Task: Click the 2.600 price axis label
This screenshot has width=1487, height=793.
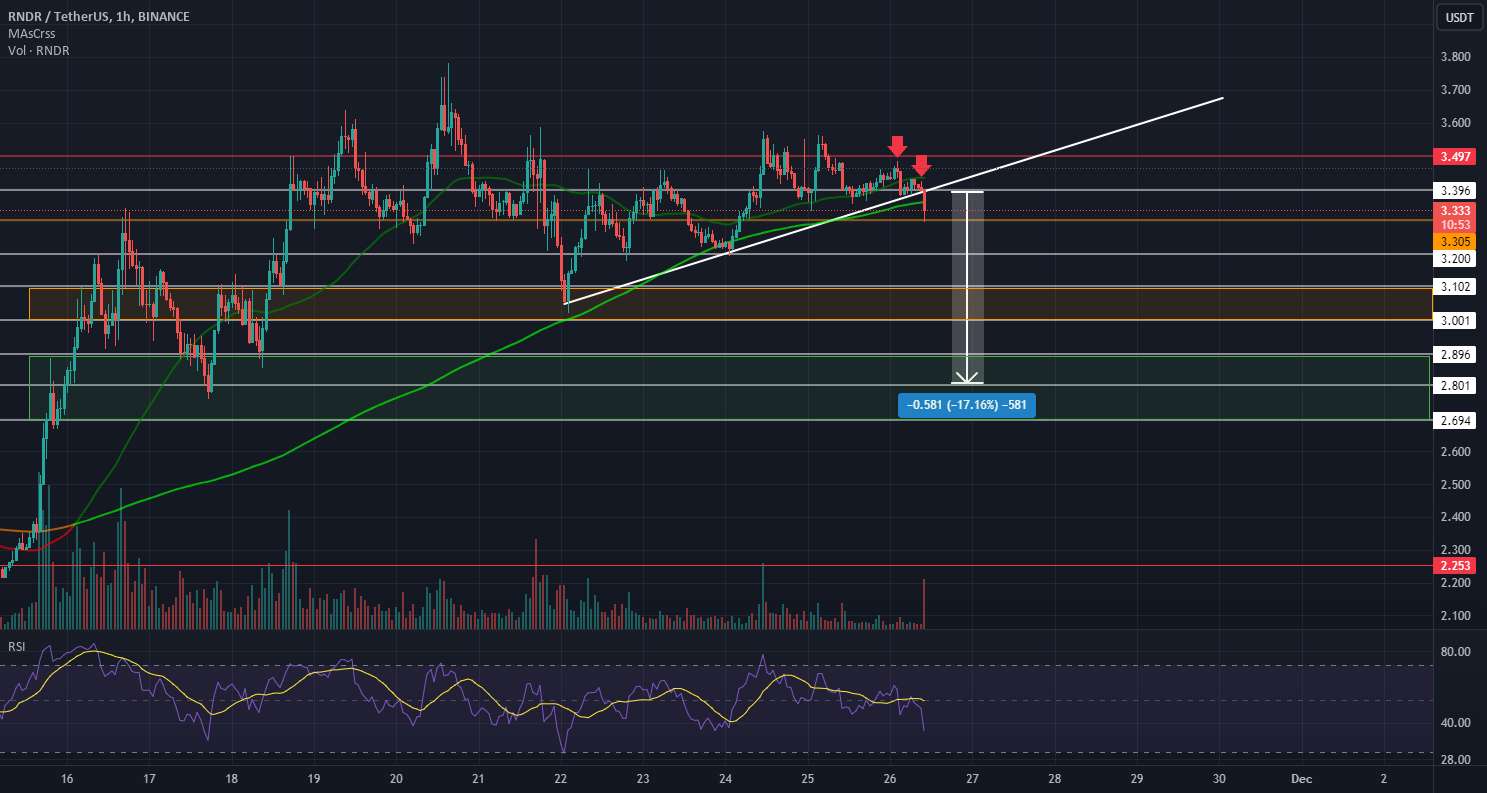Action: [1455, 452]
